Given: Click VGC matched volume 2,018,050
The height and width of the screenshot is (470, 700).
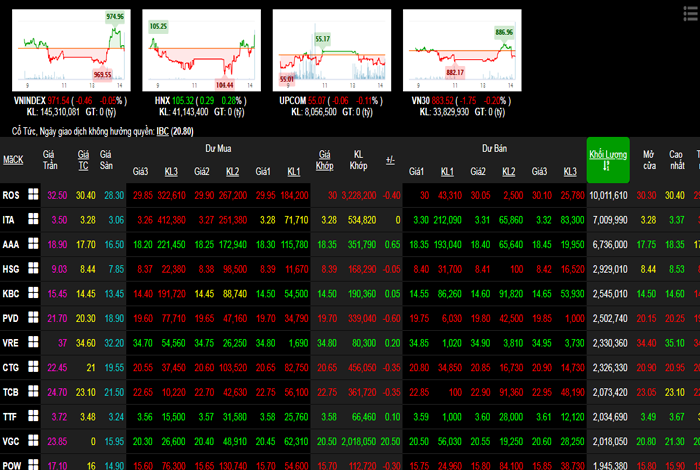Looking at the screenshot, I should (x=359, y=441).
